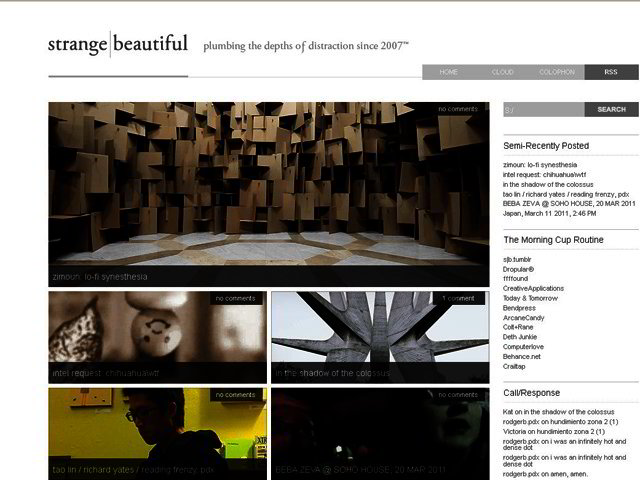This screenshot has width=640, height=480.
Task: Click the strange beautiful site logo
Action: 118,44
